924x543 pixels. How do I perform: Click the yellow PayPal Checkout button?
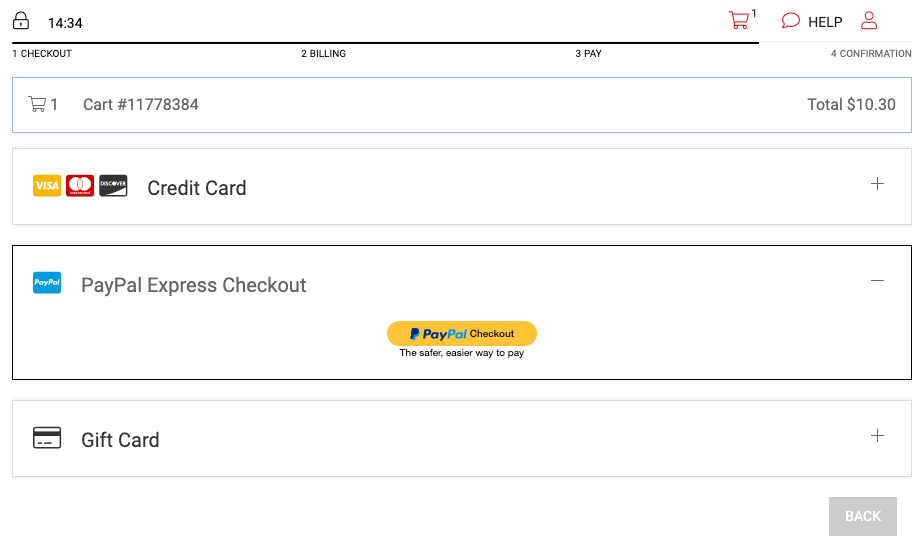(461, 334)
